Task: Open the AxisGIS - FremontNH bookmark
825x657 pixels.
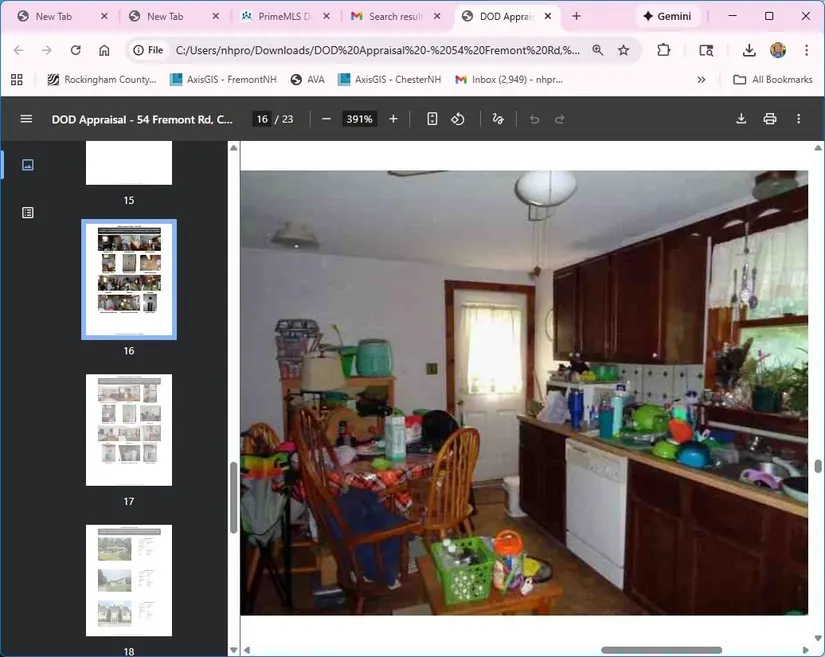Action: coord(225,80)
